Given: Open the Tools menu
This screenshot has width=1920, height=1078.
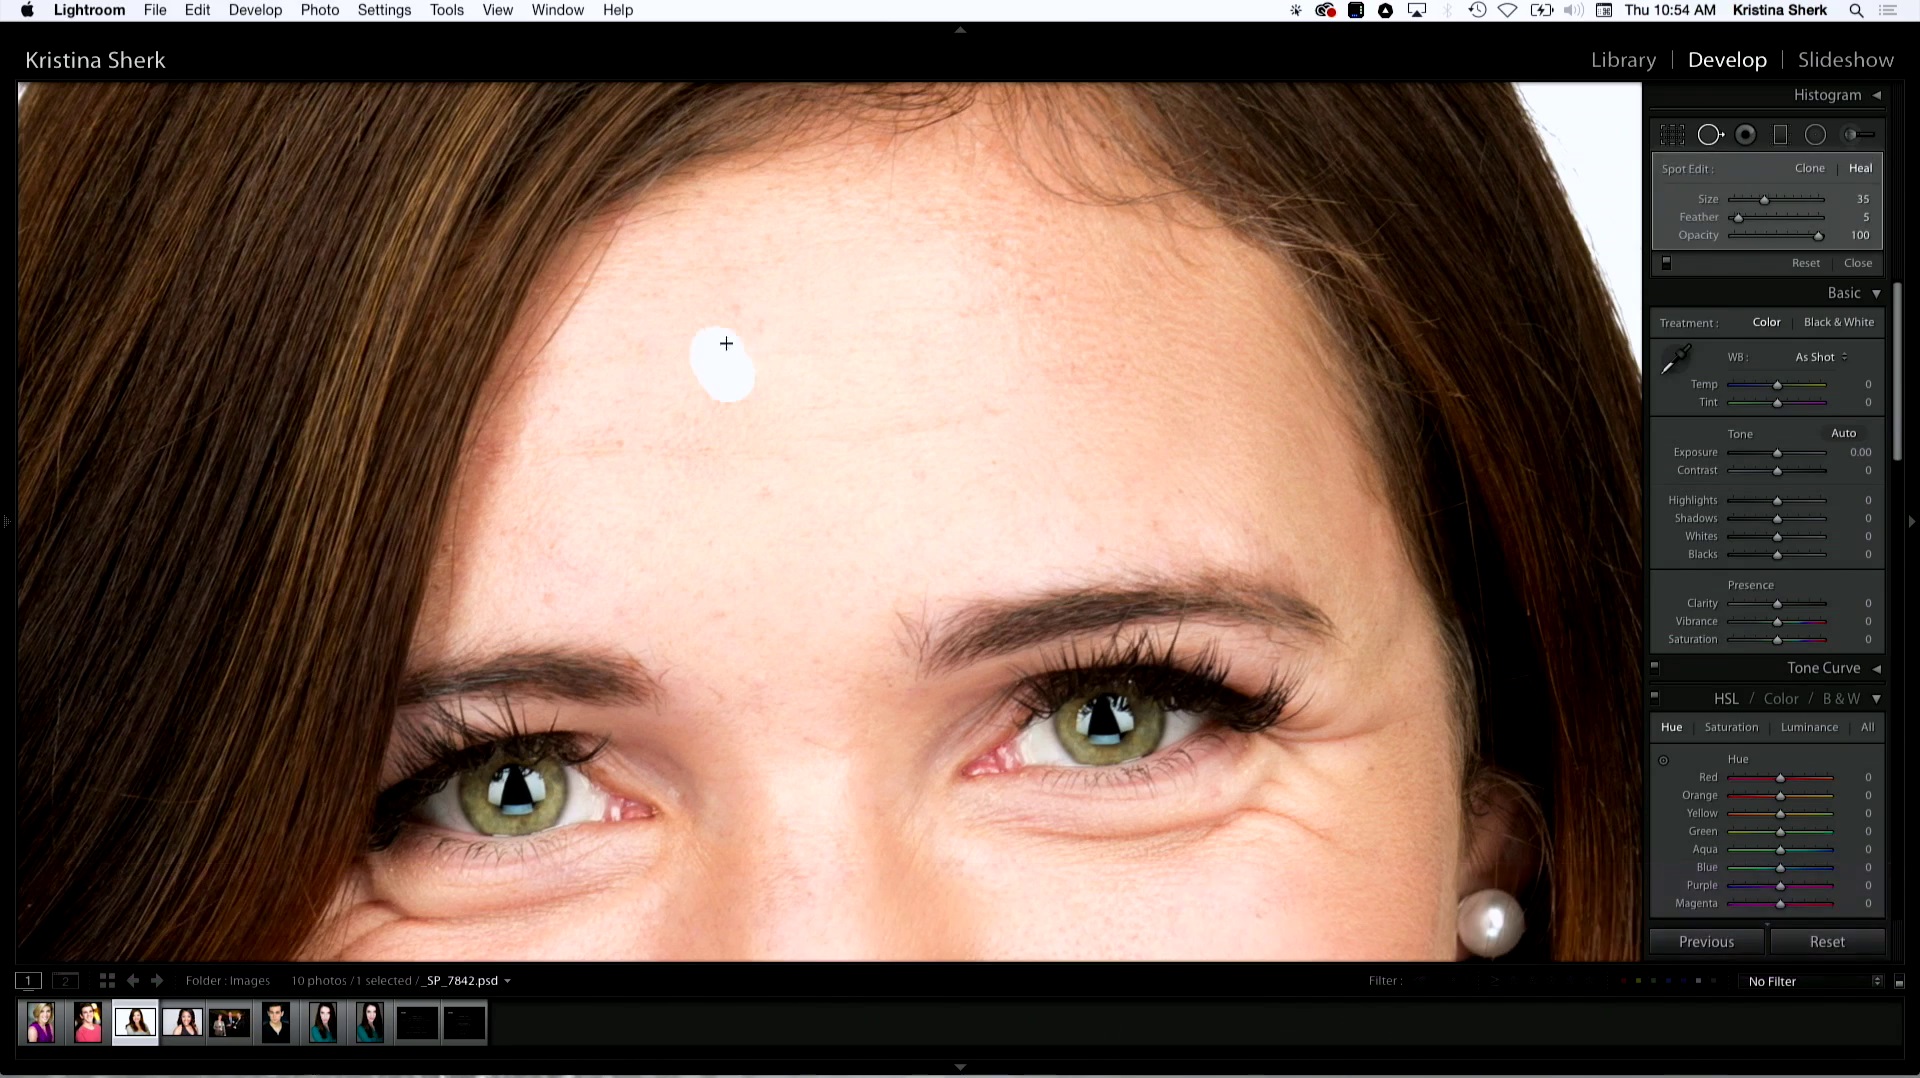Looking at the screenshot, I should (x=447, y=10).
